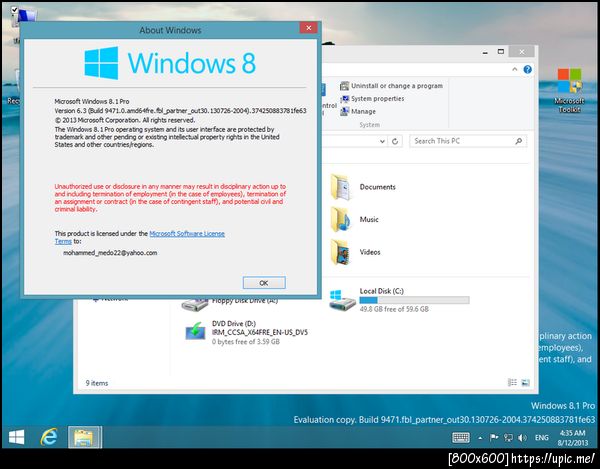Select the Music folder
Image resolution: width=600 pixels, height=469 pixels.
tap(341, 219)
